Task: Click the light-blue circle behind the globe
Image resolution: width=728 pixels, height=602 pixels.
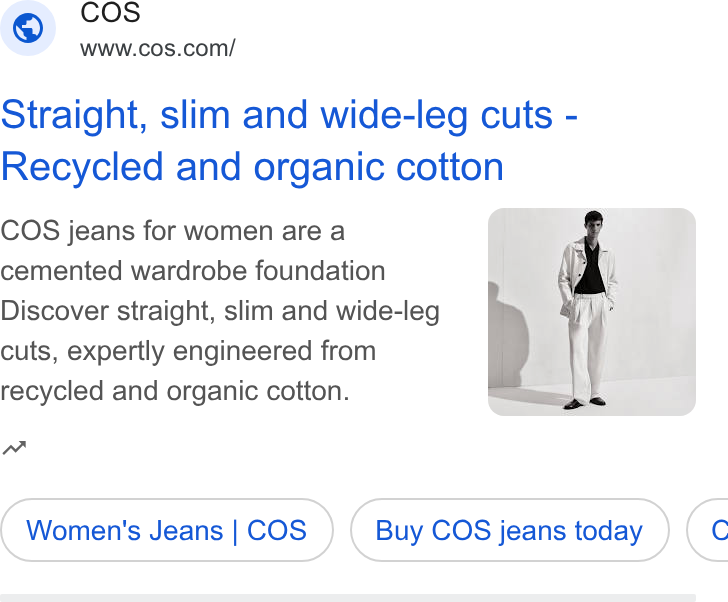Action: (28, 28)
